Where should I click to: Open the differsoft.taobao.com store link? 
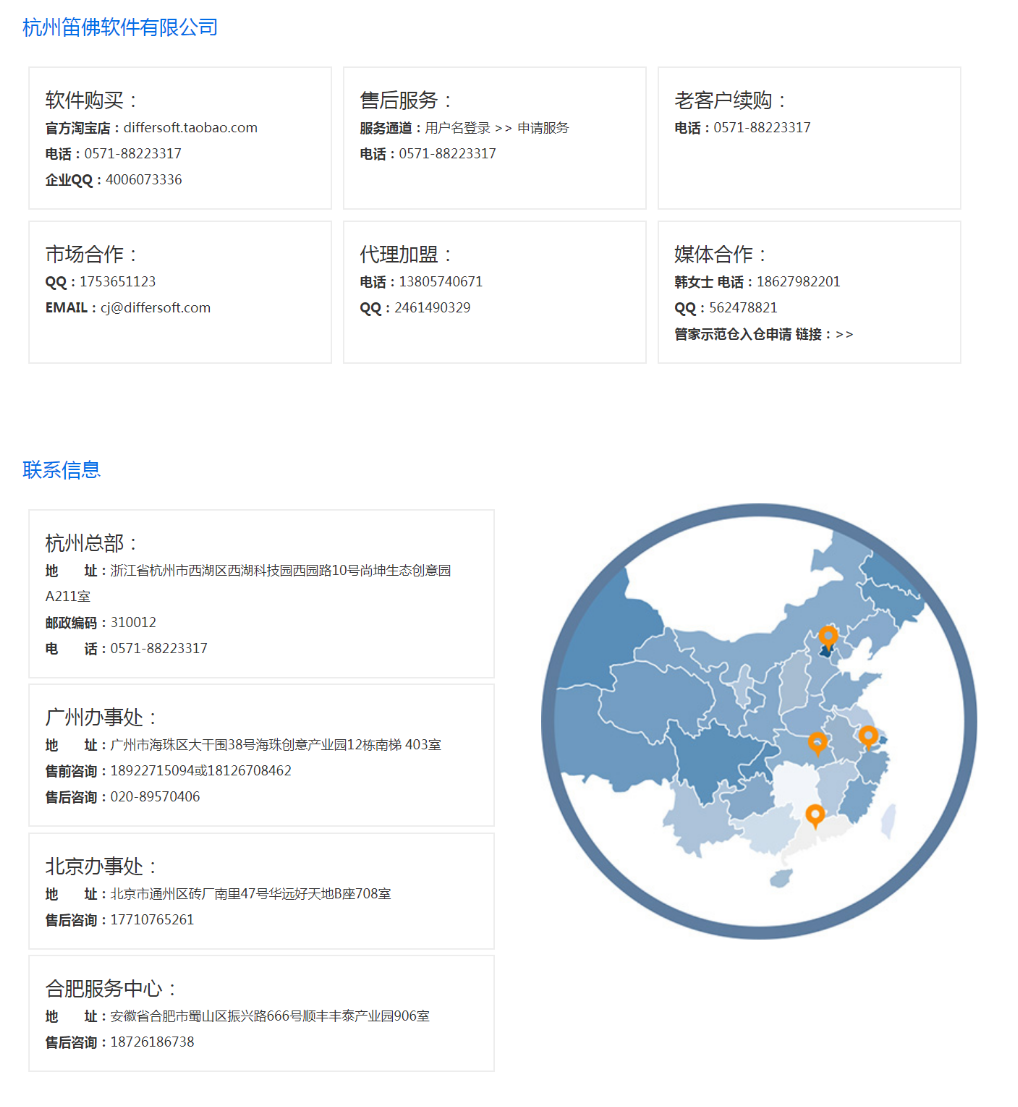[191, 128]
